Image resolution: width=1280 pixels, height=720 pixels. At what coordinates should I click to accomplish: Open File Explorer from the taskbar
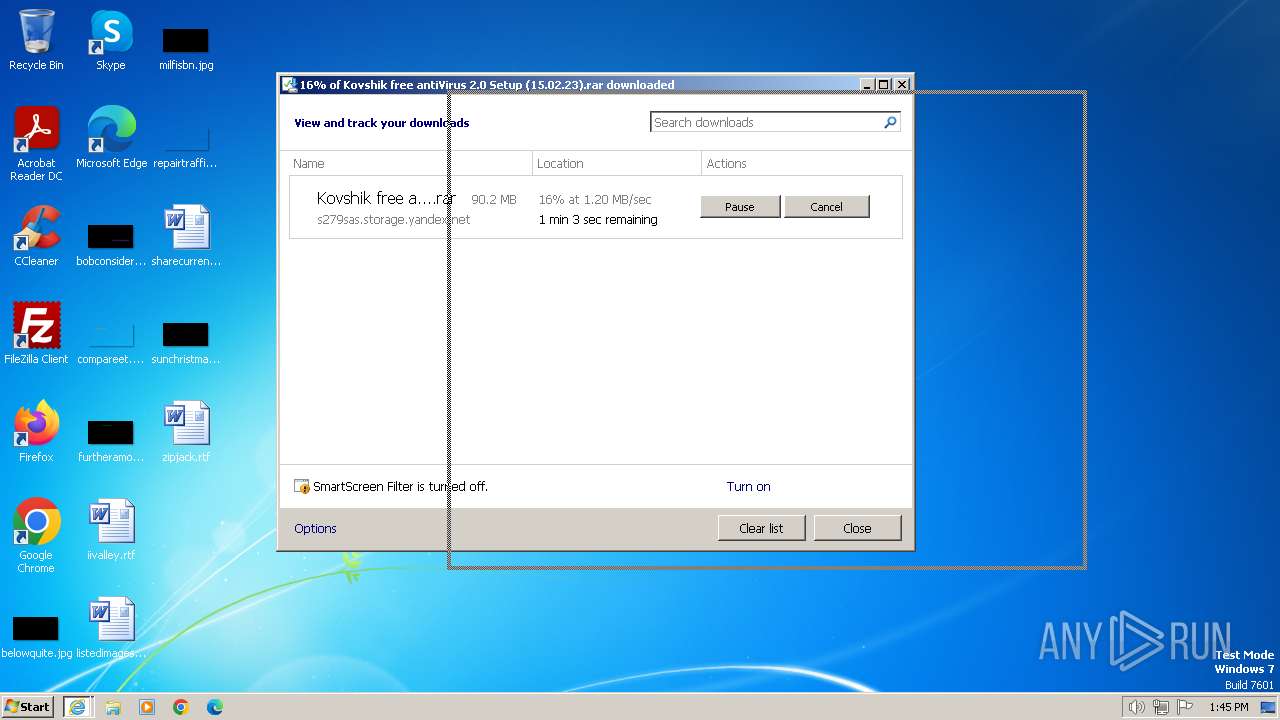[x=113, y=707]
